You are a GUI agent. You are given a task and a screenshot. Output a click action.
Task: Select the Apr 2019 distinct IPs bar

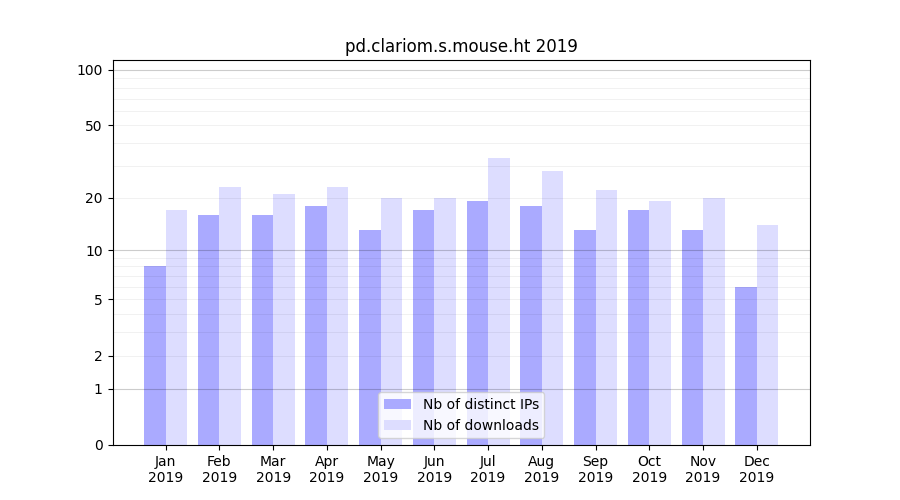tap(316, 325)
